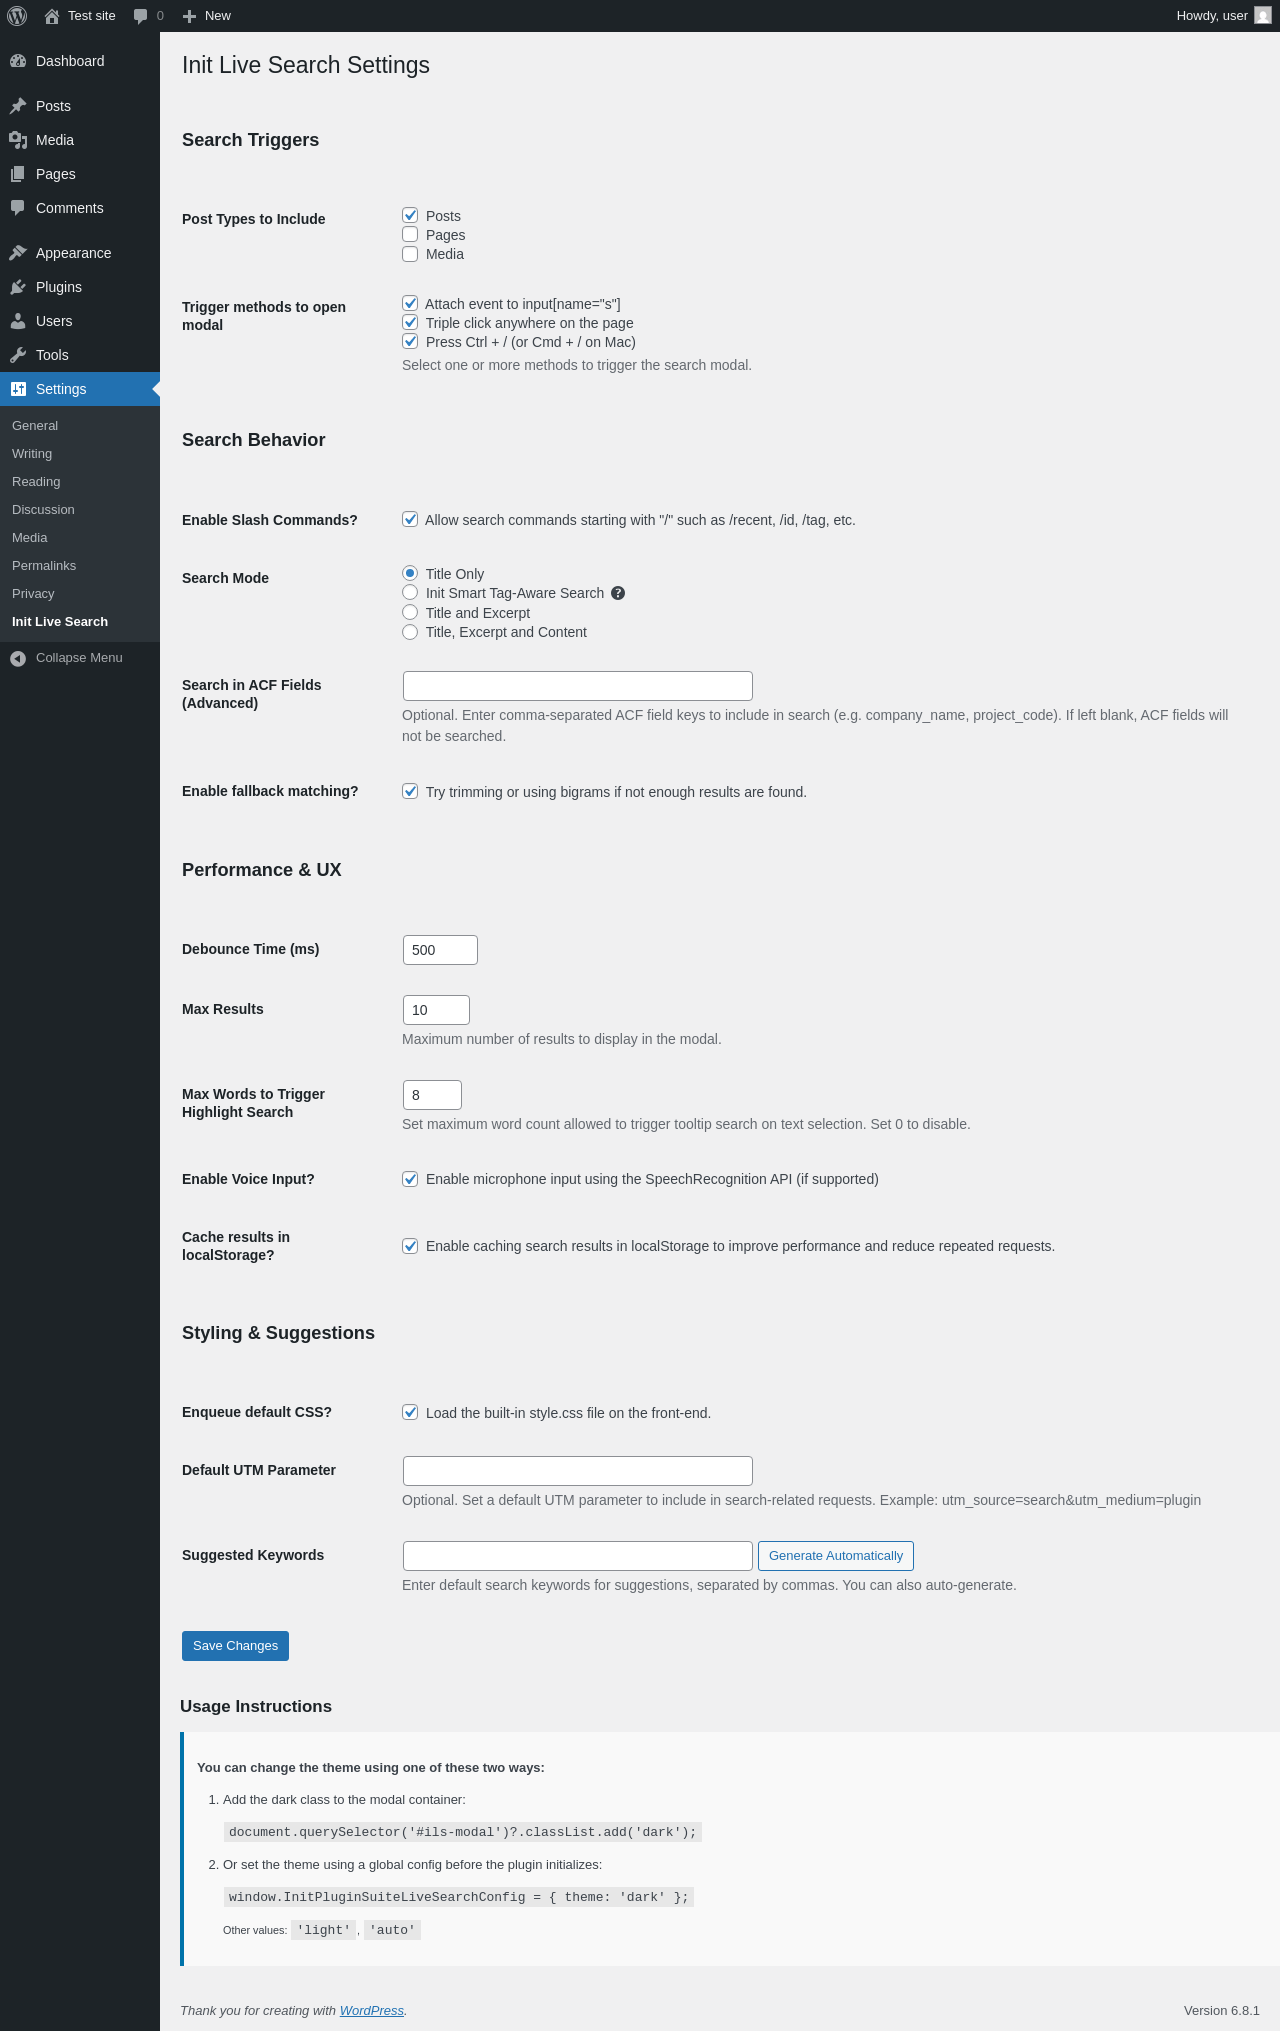Image resolution: width=1280 pixels, height=2031 pixels.
Task: Open the comments bubble icon in admin bar
Action: (x=141, y=16)
